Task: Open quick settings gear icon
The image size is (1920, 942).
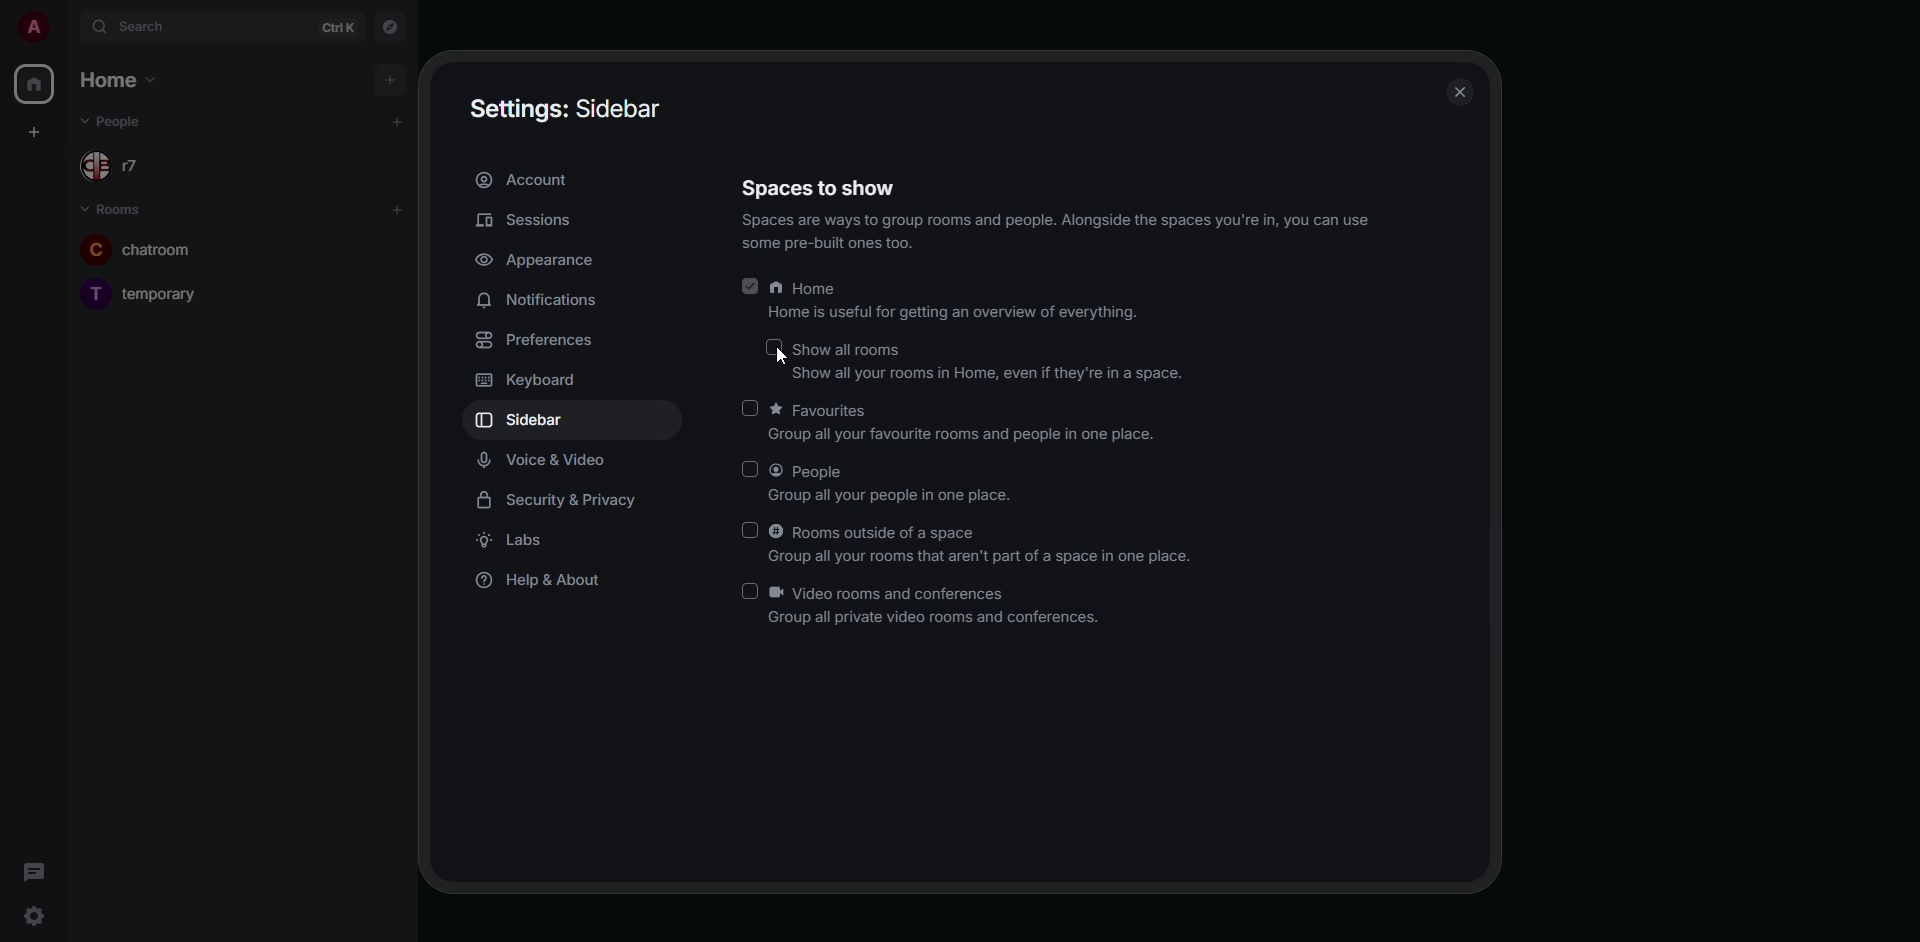Action: (34, 918)
